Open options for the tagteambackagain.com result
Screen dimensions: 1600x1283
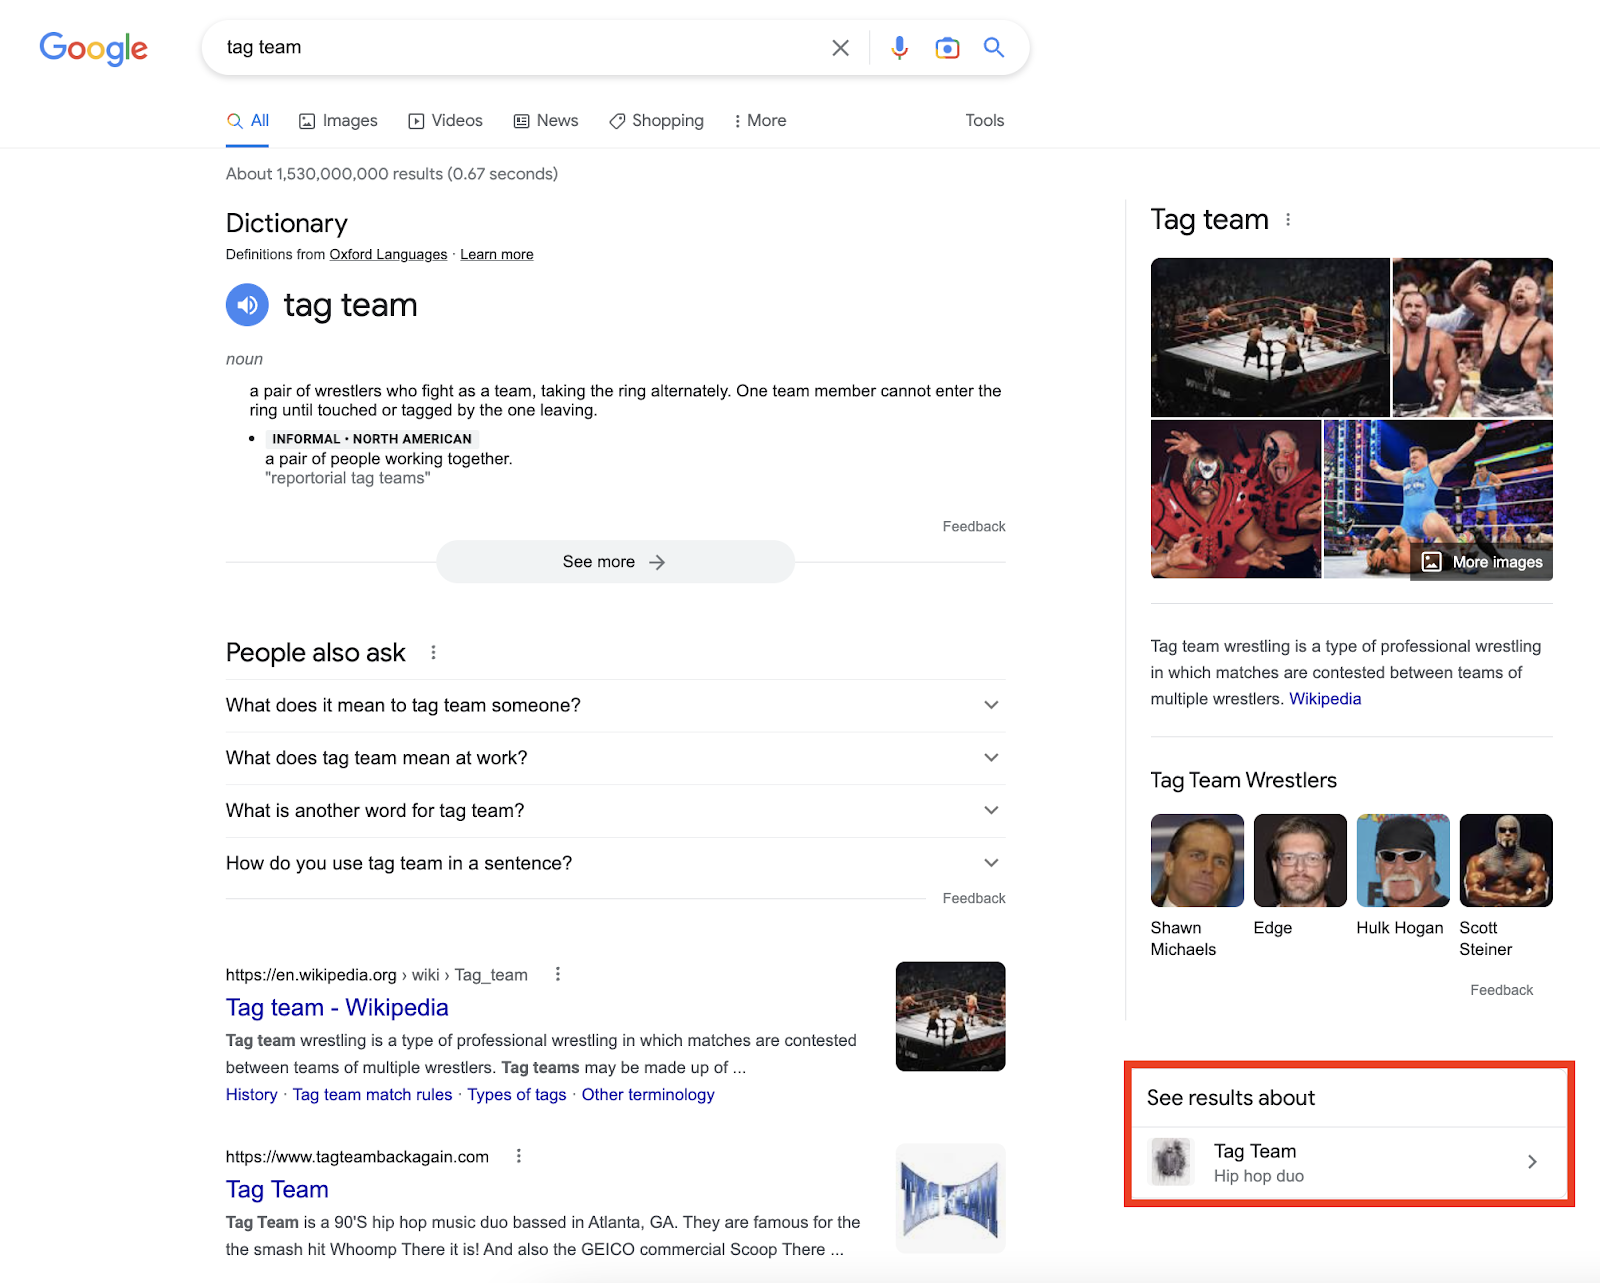(518, 1156)
